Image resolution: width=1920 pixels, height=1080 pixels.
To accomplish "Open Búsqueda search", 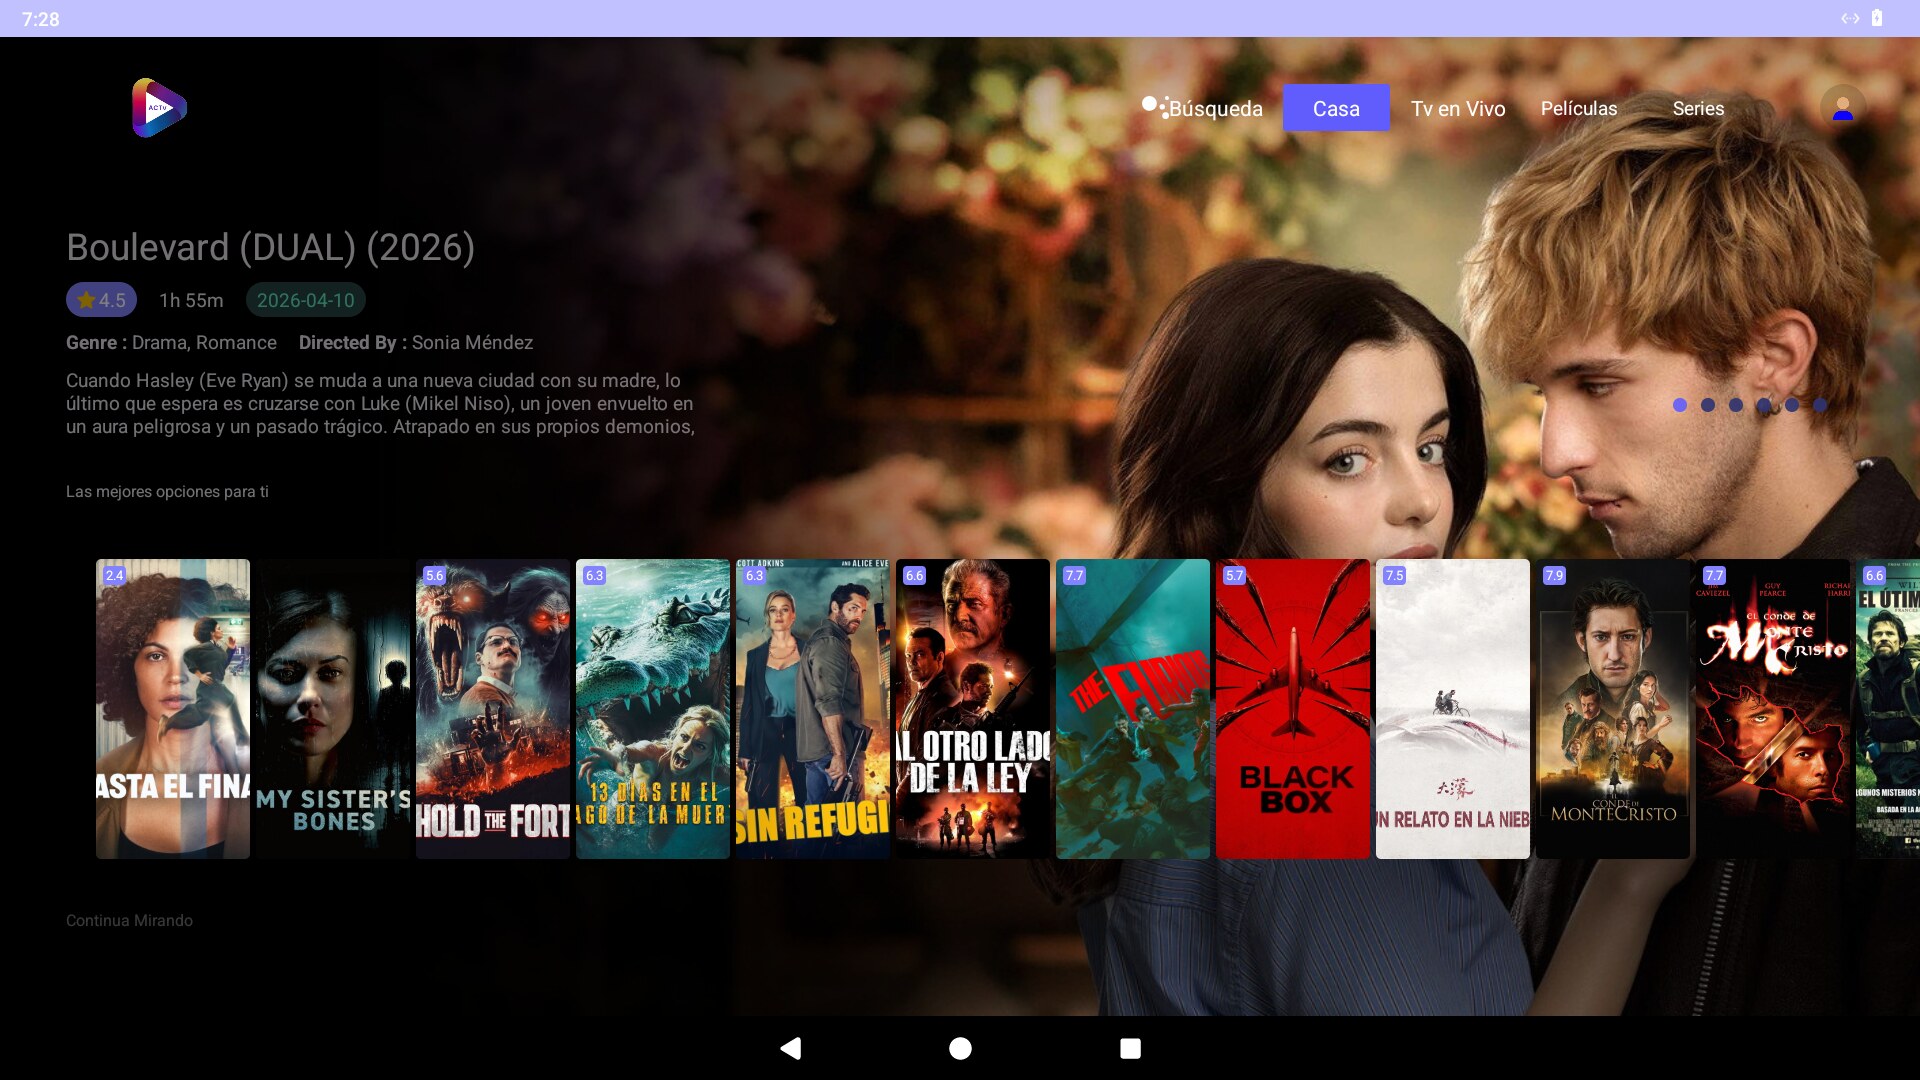I will tap(1203, 108).
